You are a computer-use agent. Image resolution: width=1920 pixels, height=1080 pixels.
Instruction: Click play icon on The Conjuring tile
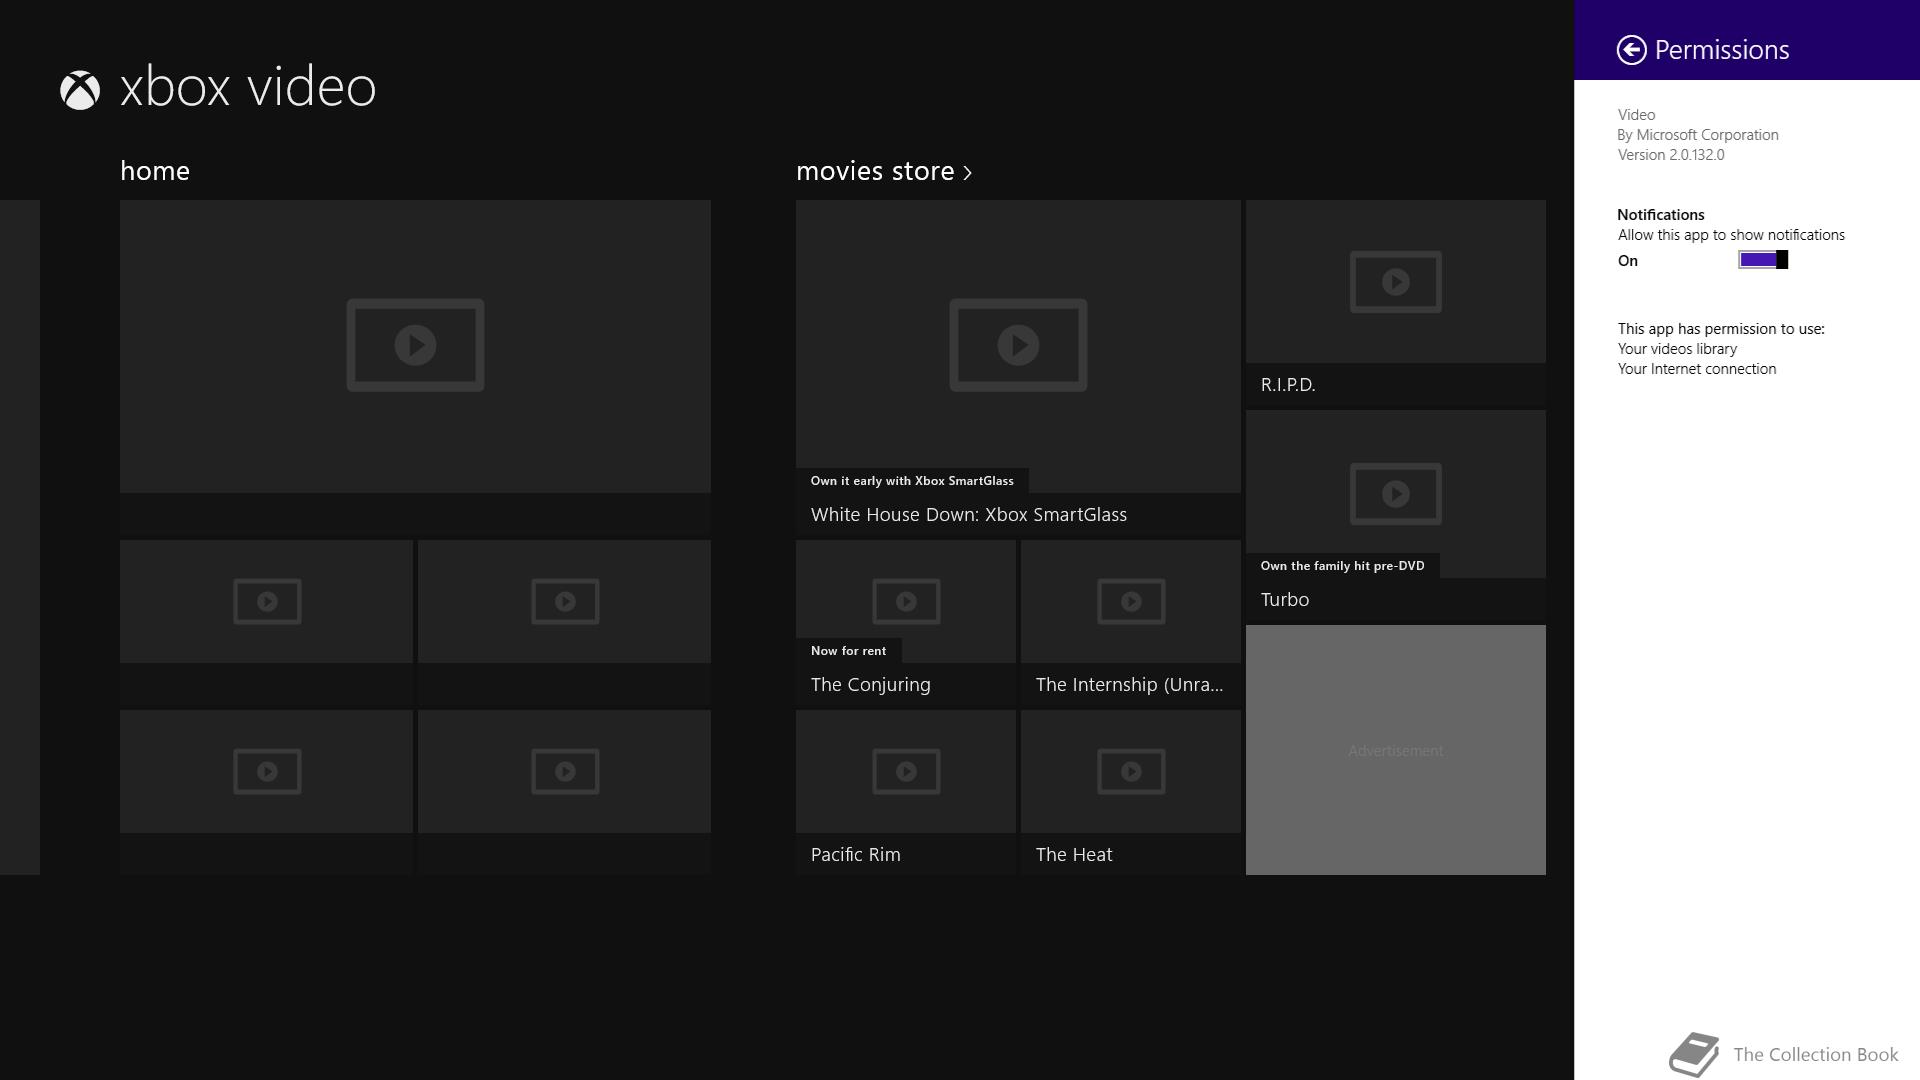(906, 602)
